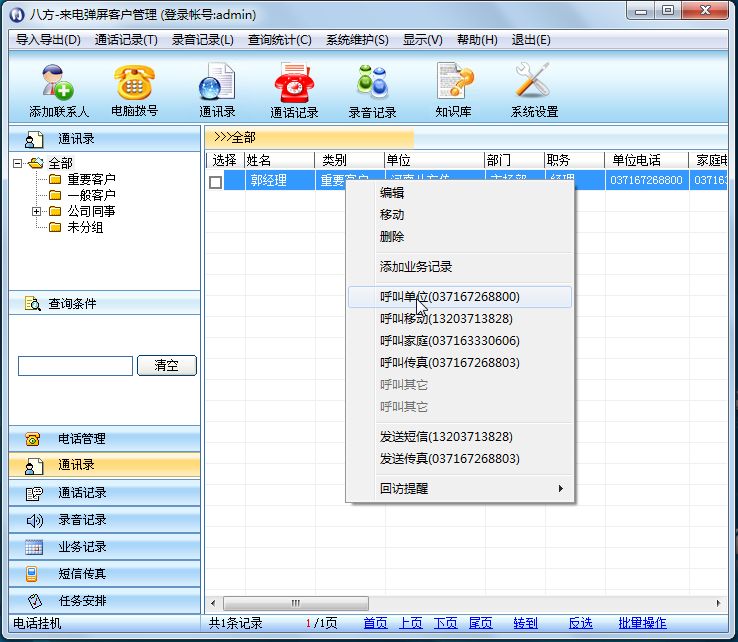The height and width of the screenshot is (642, 738).
Task: Open the 查询统计(C) menu
Action: [279, 40]
